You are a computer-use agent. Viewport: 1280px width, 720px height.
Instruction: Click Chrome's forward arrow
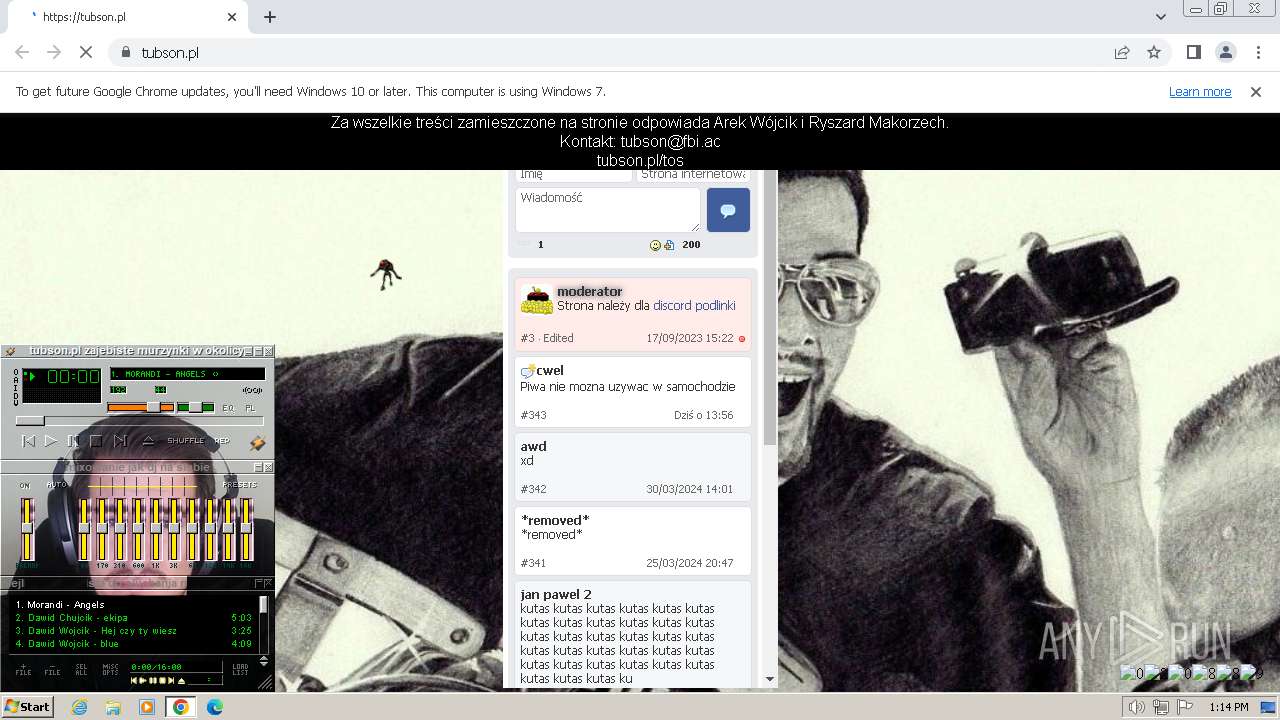point(54,52)
